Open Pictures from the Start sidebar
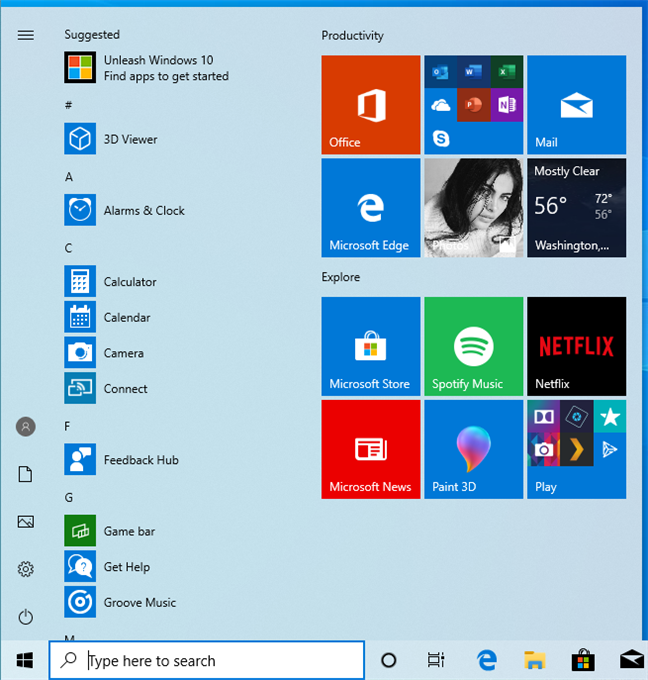648x680 pixels. click(x=26, y=521)
